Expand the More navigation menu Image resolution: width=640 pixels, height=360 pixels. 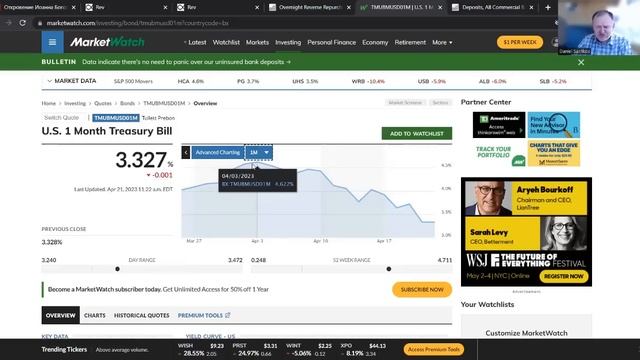[442, 42]
